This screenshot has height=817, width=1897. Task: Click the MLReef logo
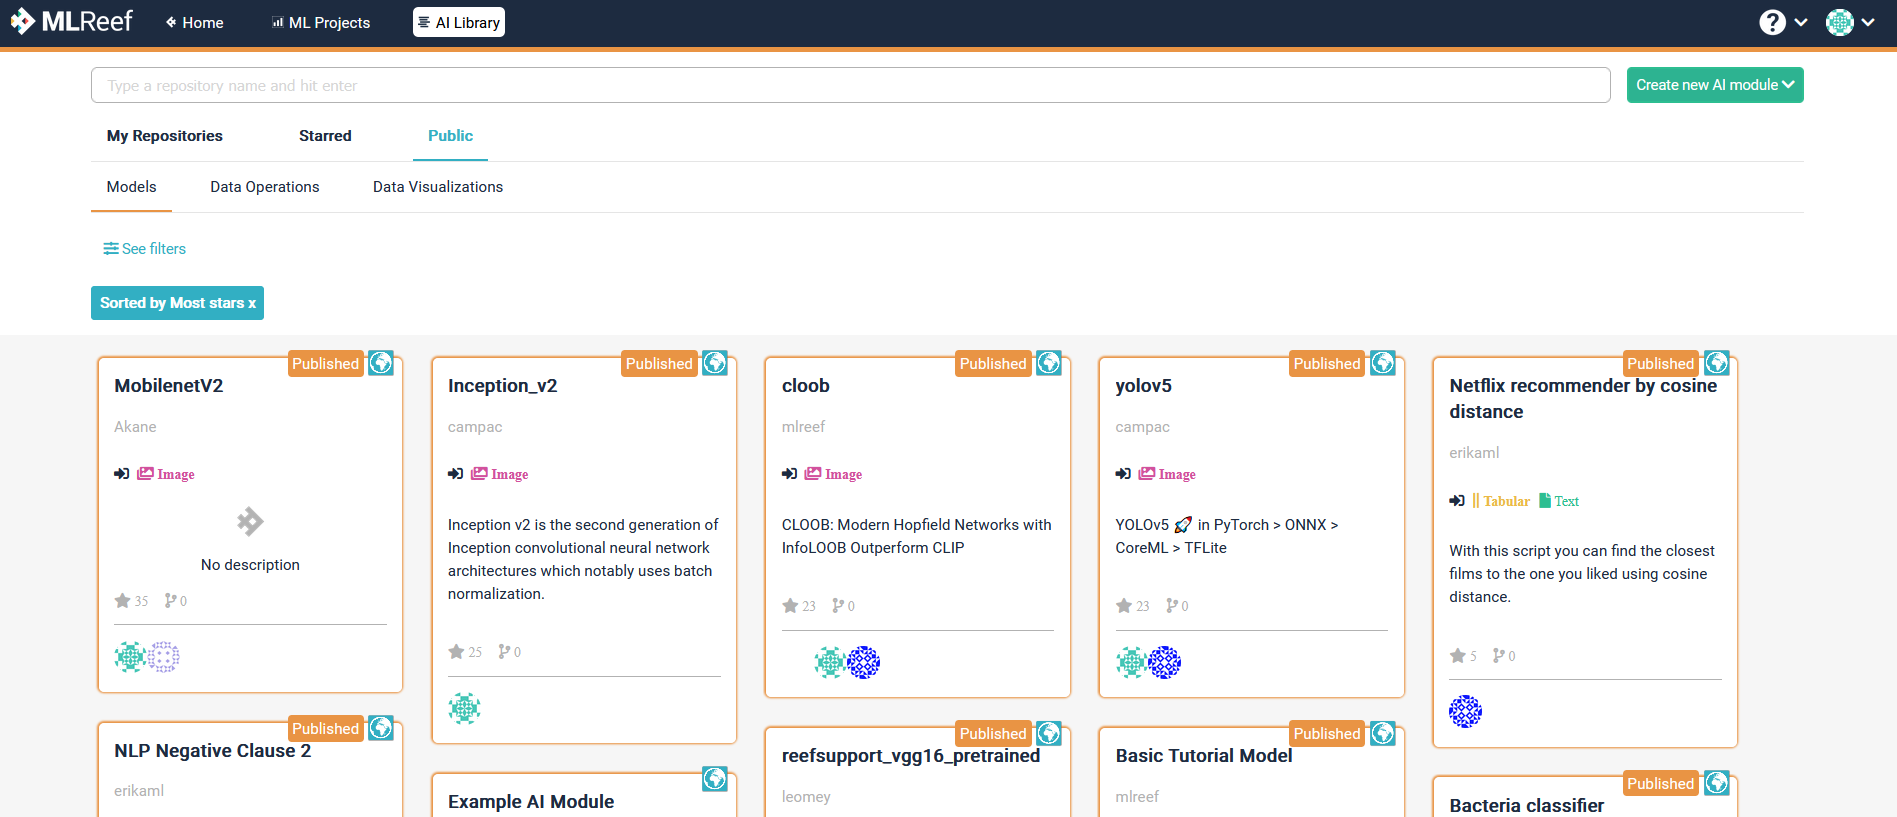pyautogui.click(x=71, y=21)
